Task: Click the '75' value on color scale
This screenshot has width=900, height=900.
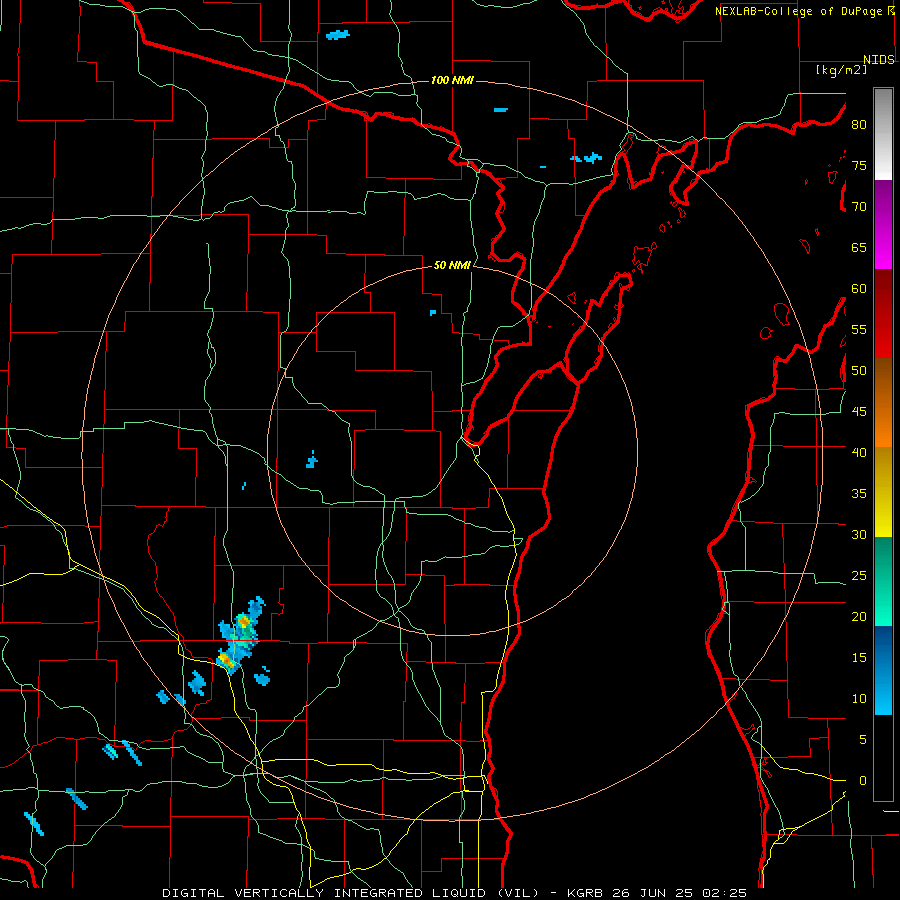Action: click(859, 165)
